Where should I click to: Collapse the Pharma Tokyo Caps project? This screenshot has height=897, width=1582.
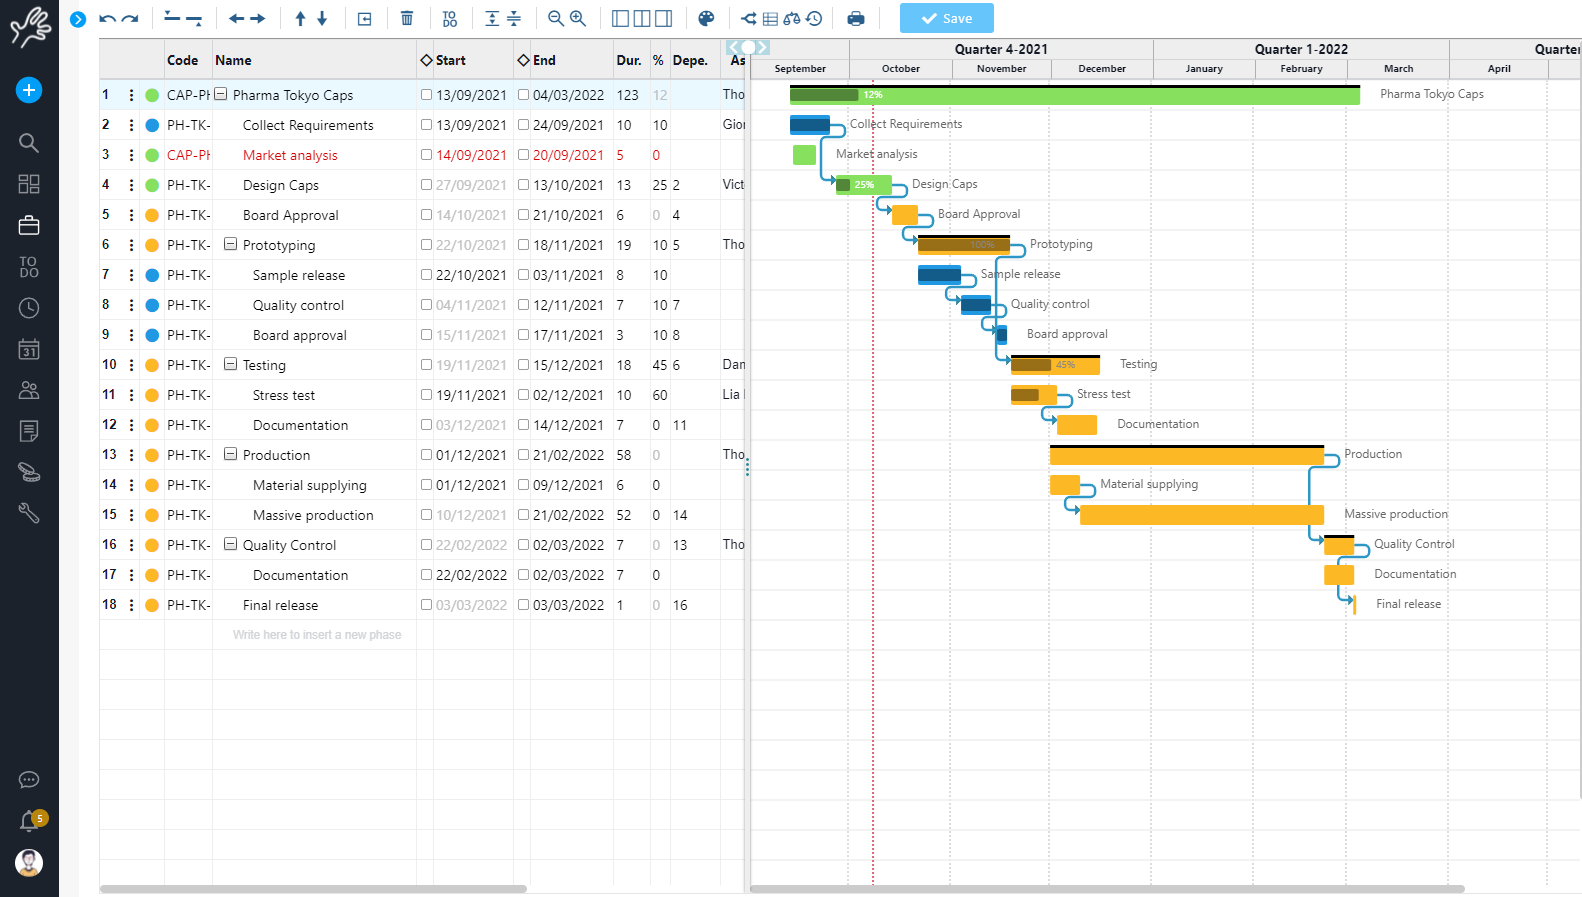click(221, 94)
